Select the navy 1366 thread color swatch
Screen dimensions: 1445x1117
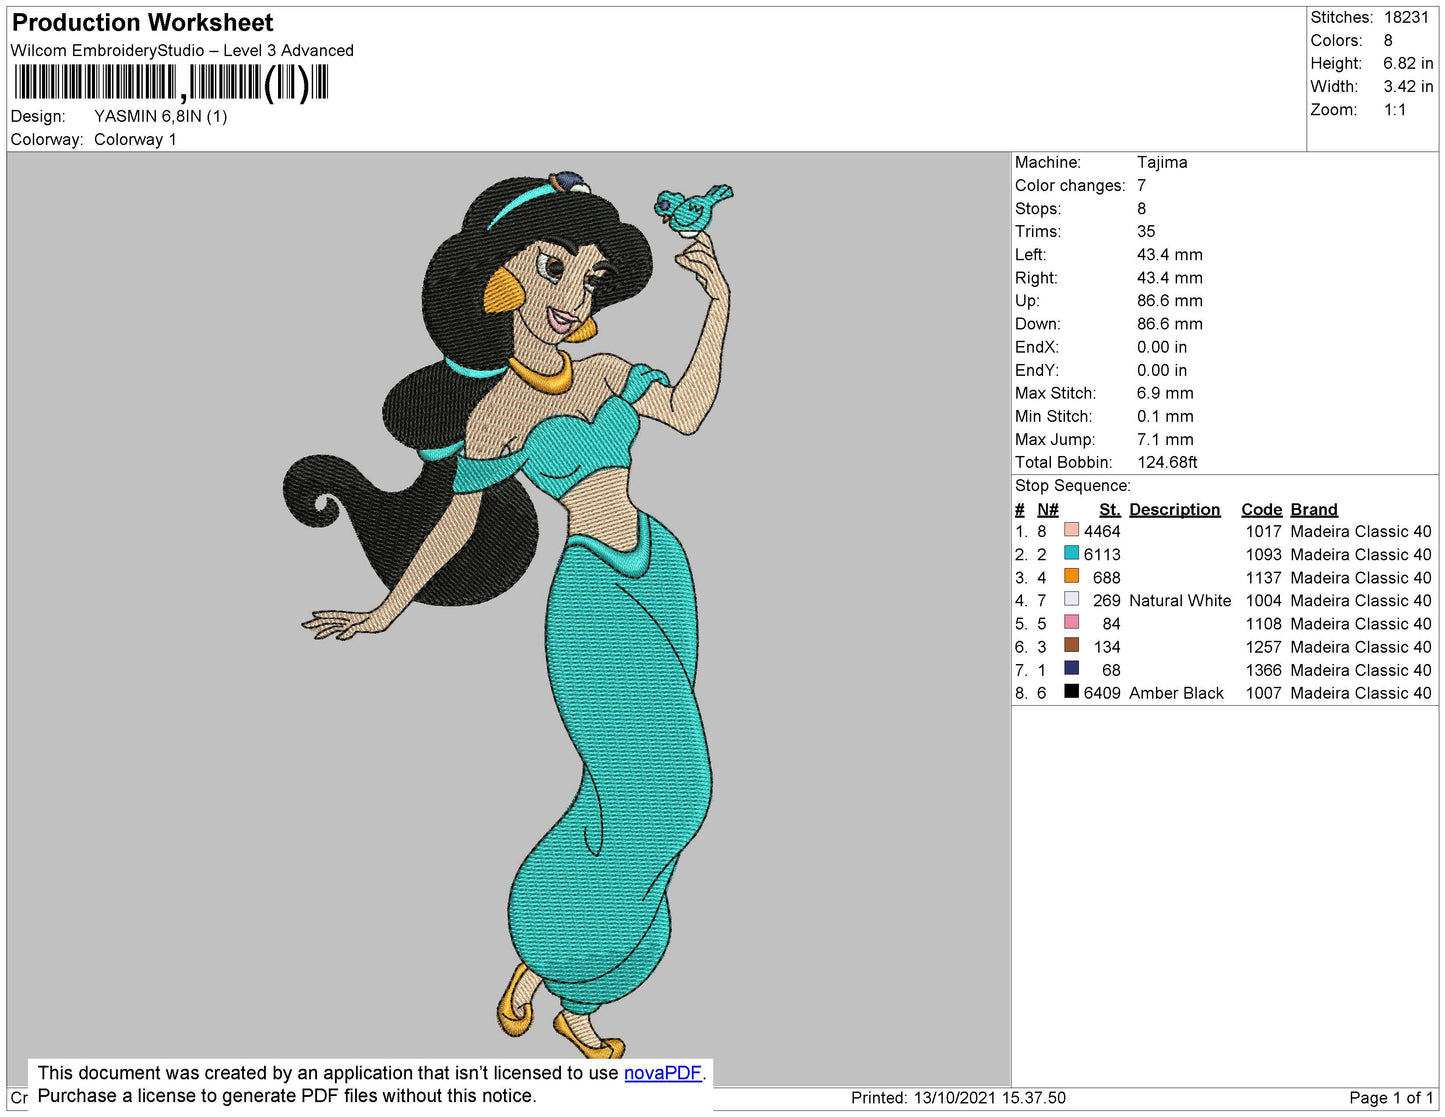[x=1071, y=668]
